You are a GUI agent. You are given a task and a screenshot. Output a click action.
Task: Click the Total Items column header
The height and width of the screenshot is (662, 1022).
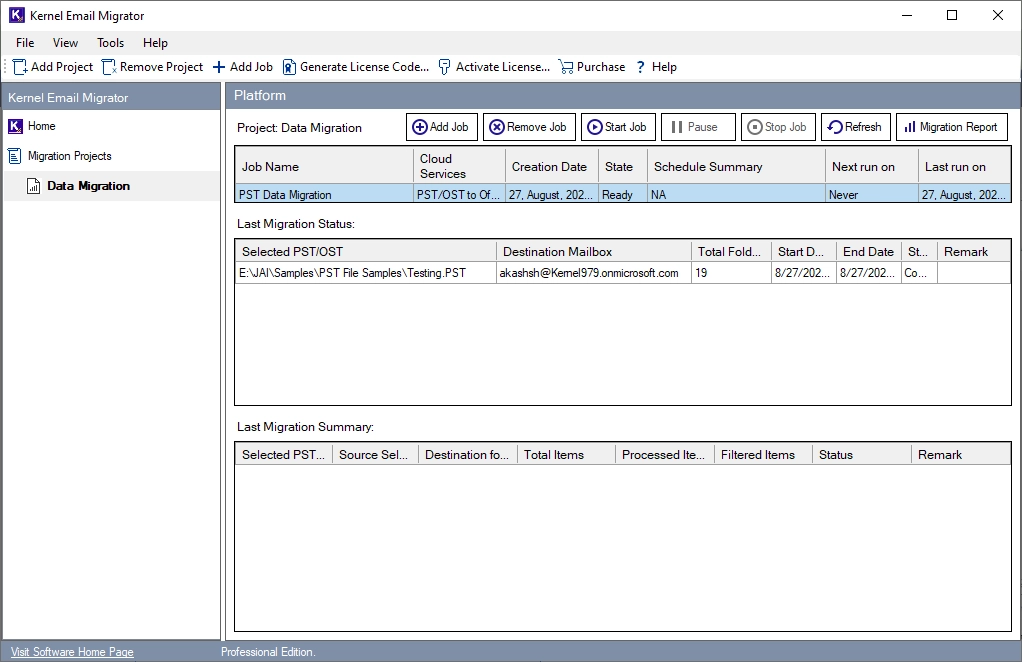[566, 455]
